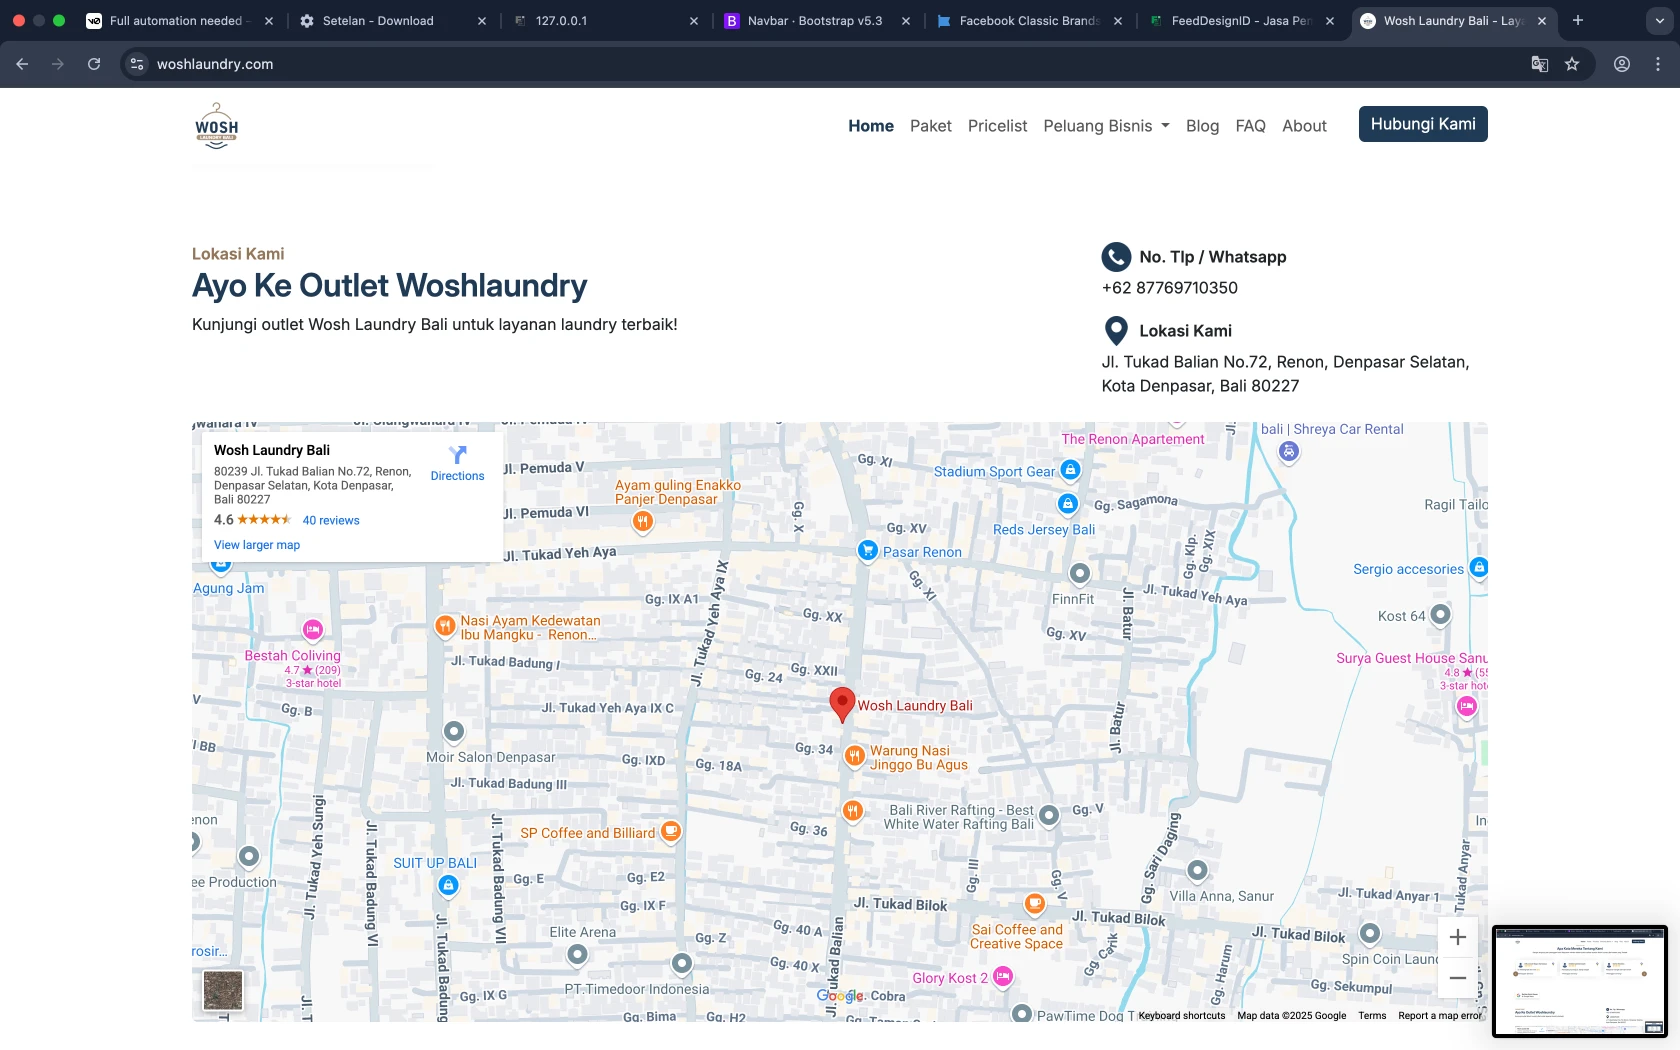The width and height of the screenshot is (1680, 1050).
Task: Click Glory Kost 2 lodging marker
Action: point(1003,976)
